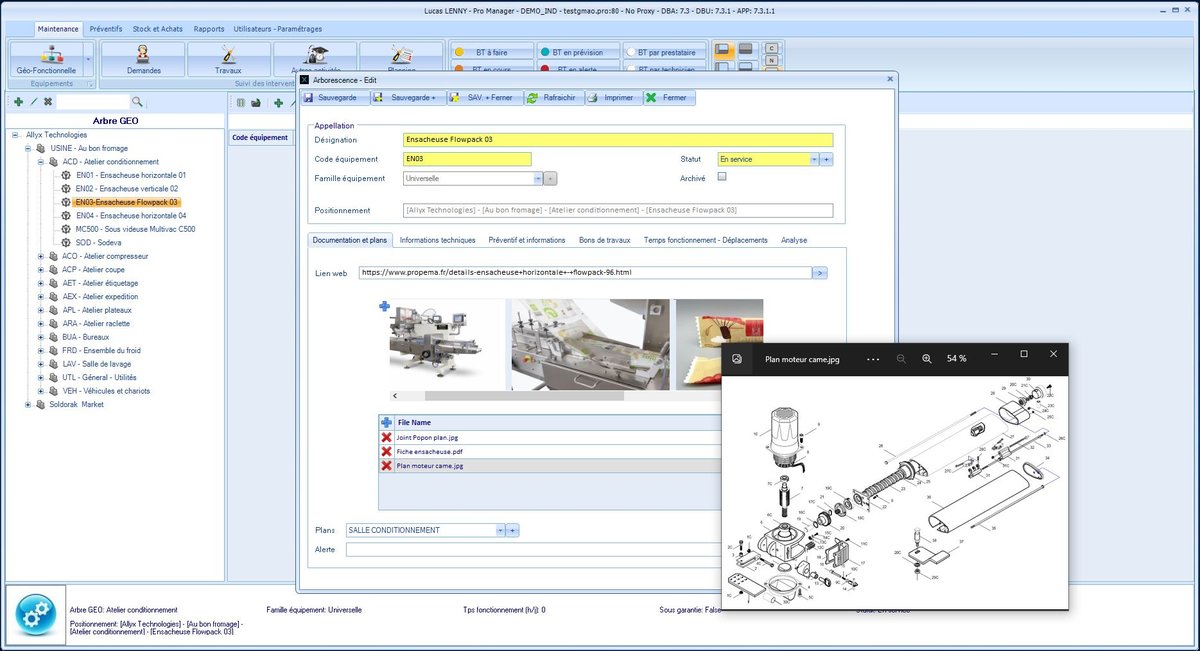Collapse the Allyx Technologies tree node
This screenshot has width=1200, height=651.
(15, 135)
